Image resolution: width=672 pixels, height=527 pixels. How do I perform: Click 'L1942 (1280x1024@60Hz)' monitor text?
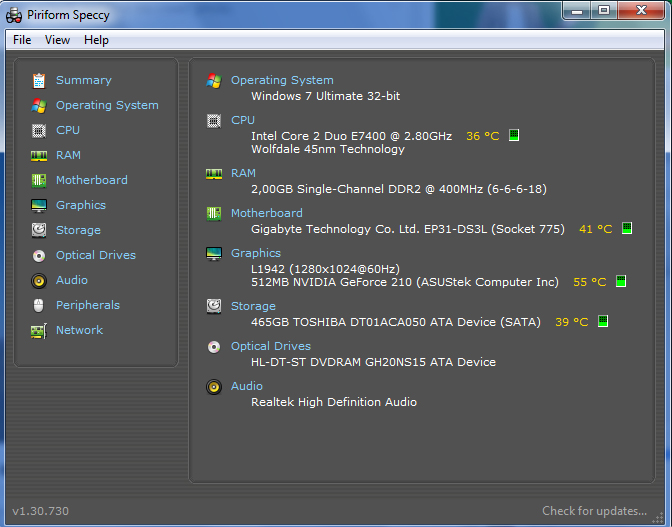tap(325, 269)
